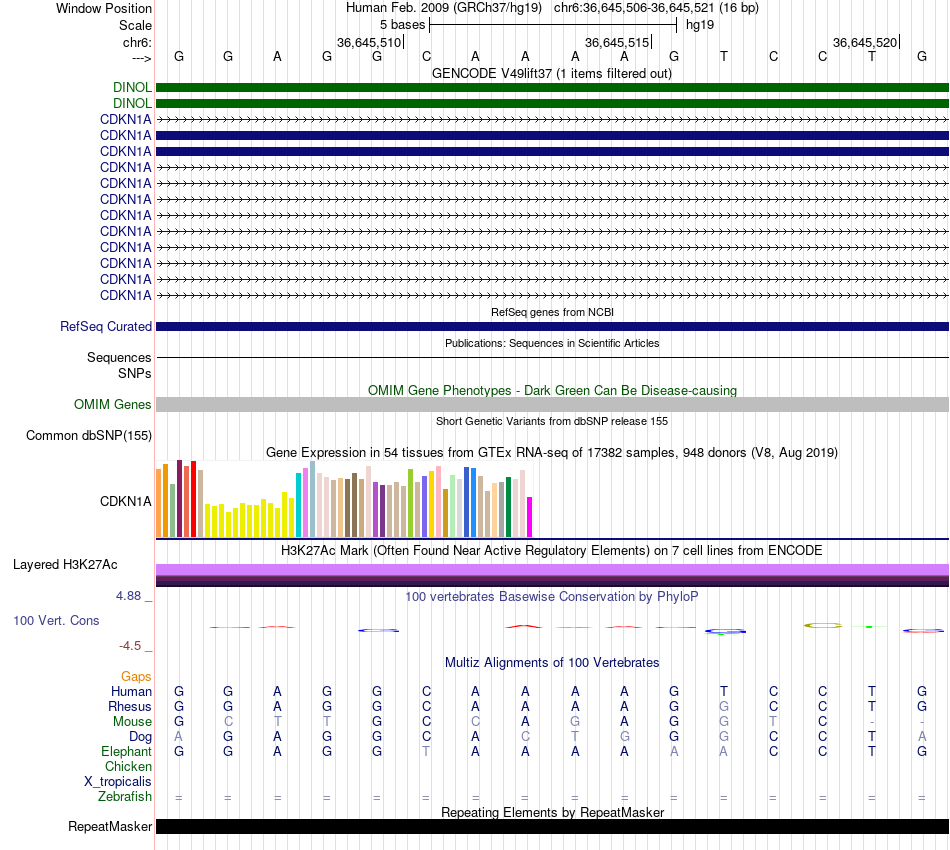
Task: Click the hg19 label beside the scale bar
Action: [x=700, y=25]
